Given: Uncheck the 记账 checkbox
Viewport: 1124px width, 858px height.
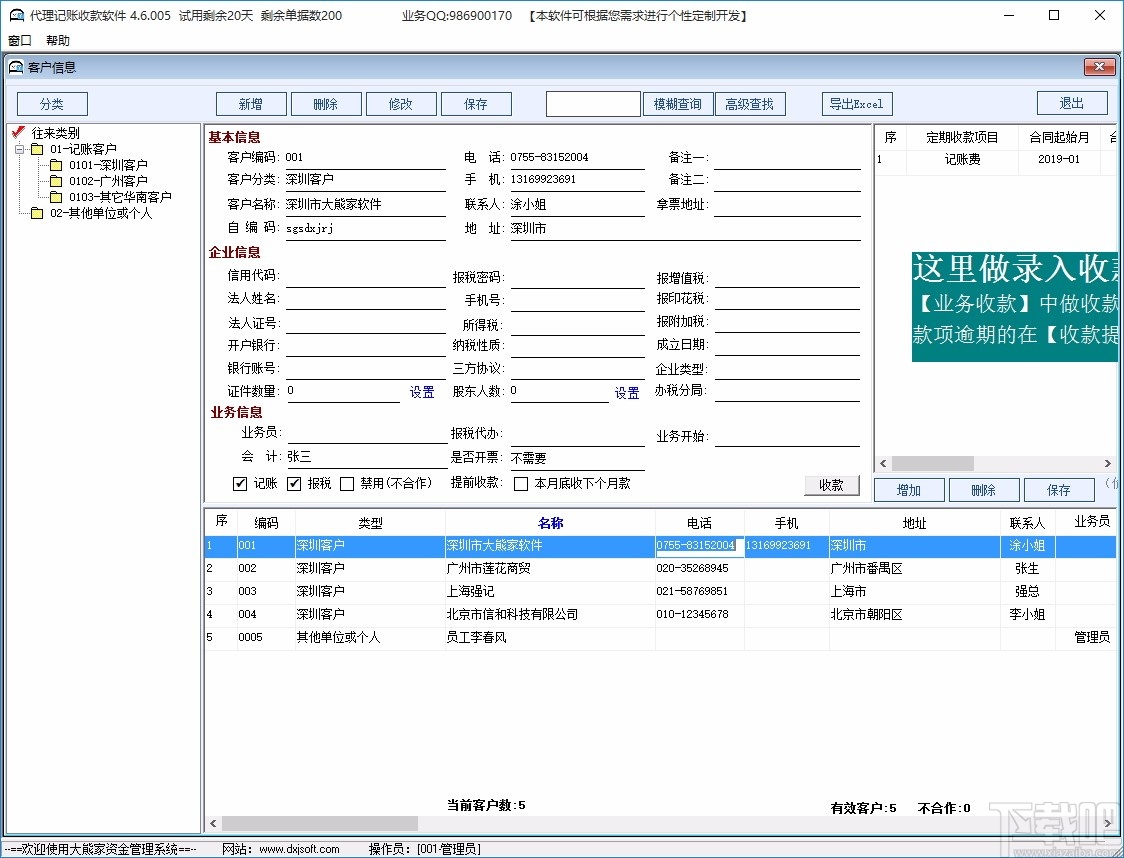Looking at the screenshot, I should [240, 483].
